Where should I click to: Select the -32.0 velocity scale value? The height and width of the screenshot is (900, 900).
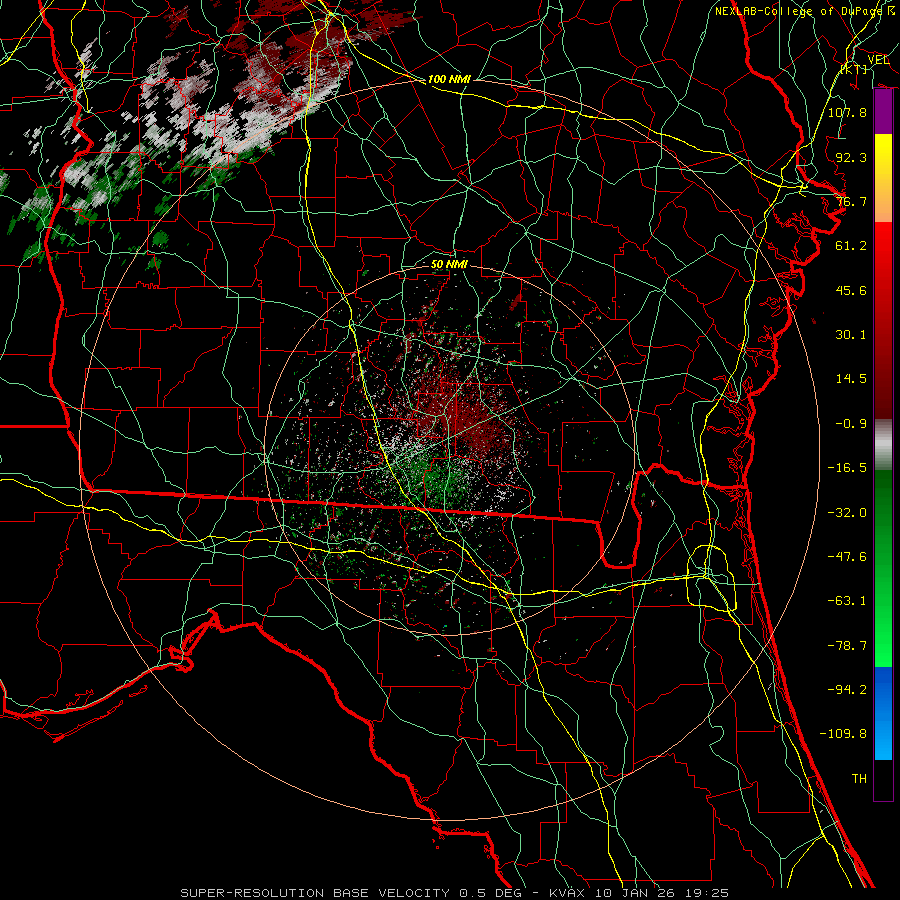click(x=847, y=513)
